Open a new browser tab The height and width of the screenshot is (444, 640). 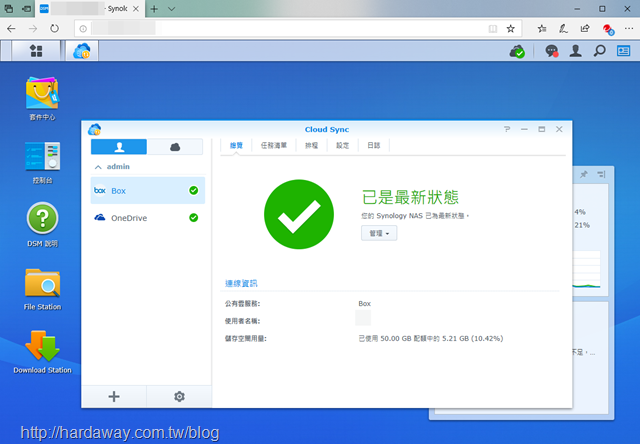pyautogui.click(x=154, y=9)
